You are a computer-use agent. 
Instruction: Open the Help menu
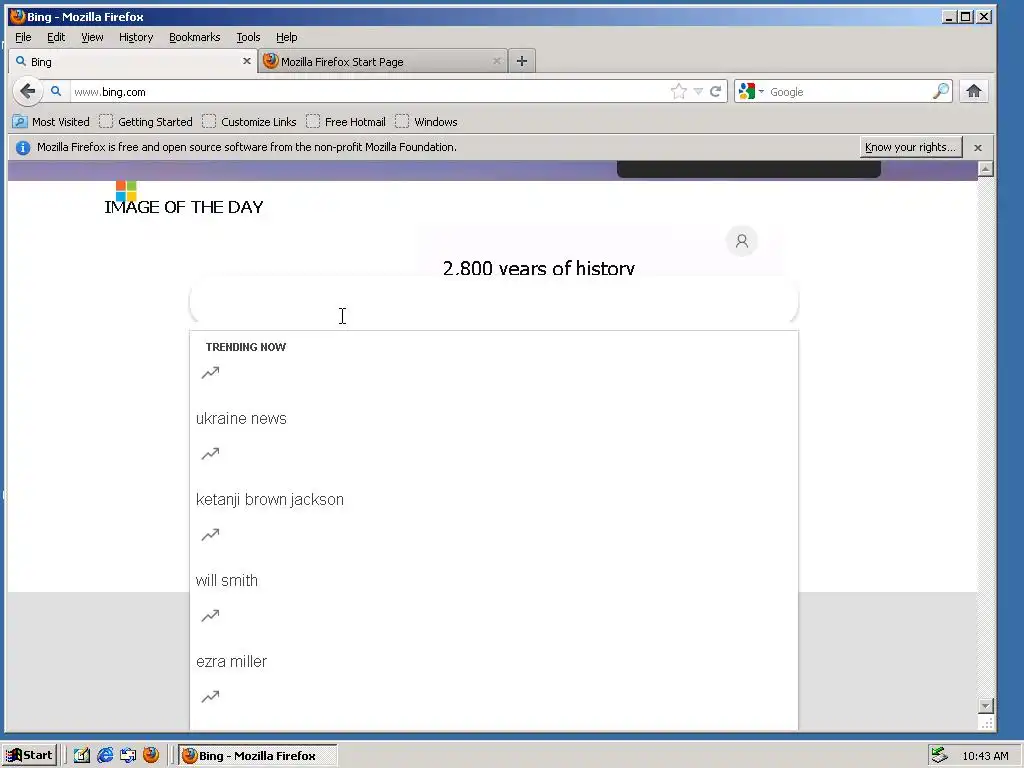coord(287,37)
